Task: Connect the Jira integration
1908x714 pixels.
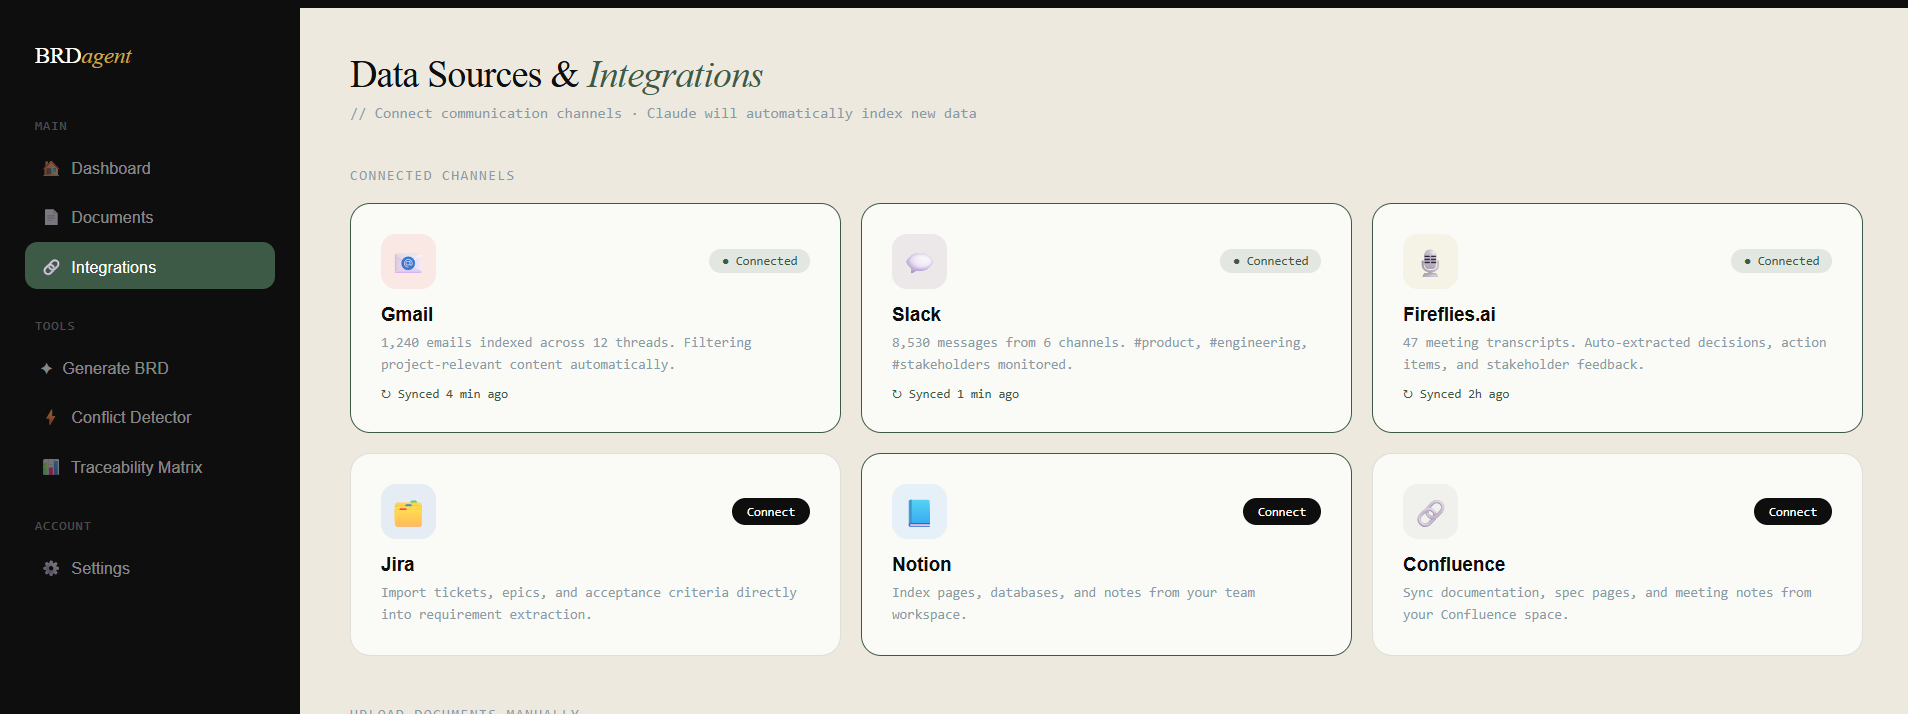Action: pyautogui.click(x=771, y=512)
